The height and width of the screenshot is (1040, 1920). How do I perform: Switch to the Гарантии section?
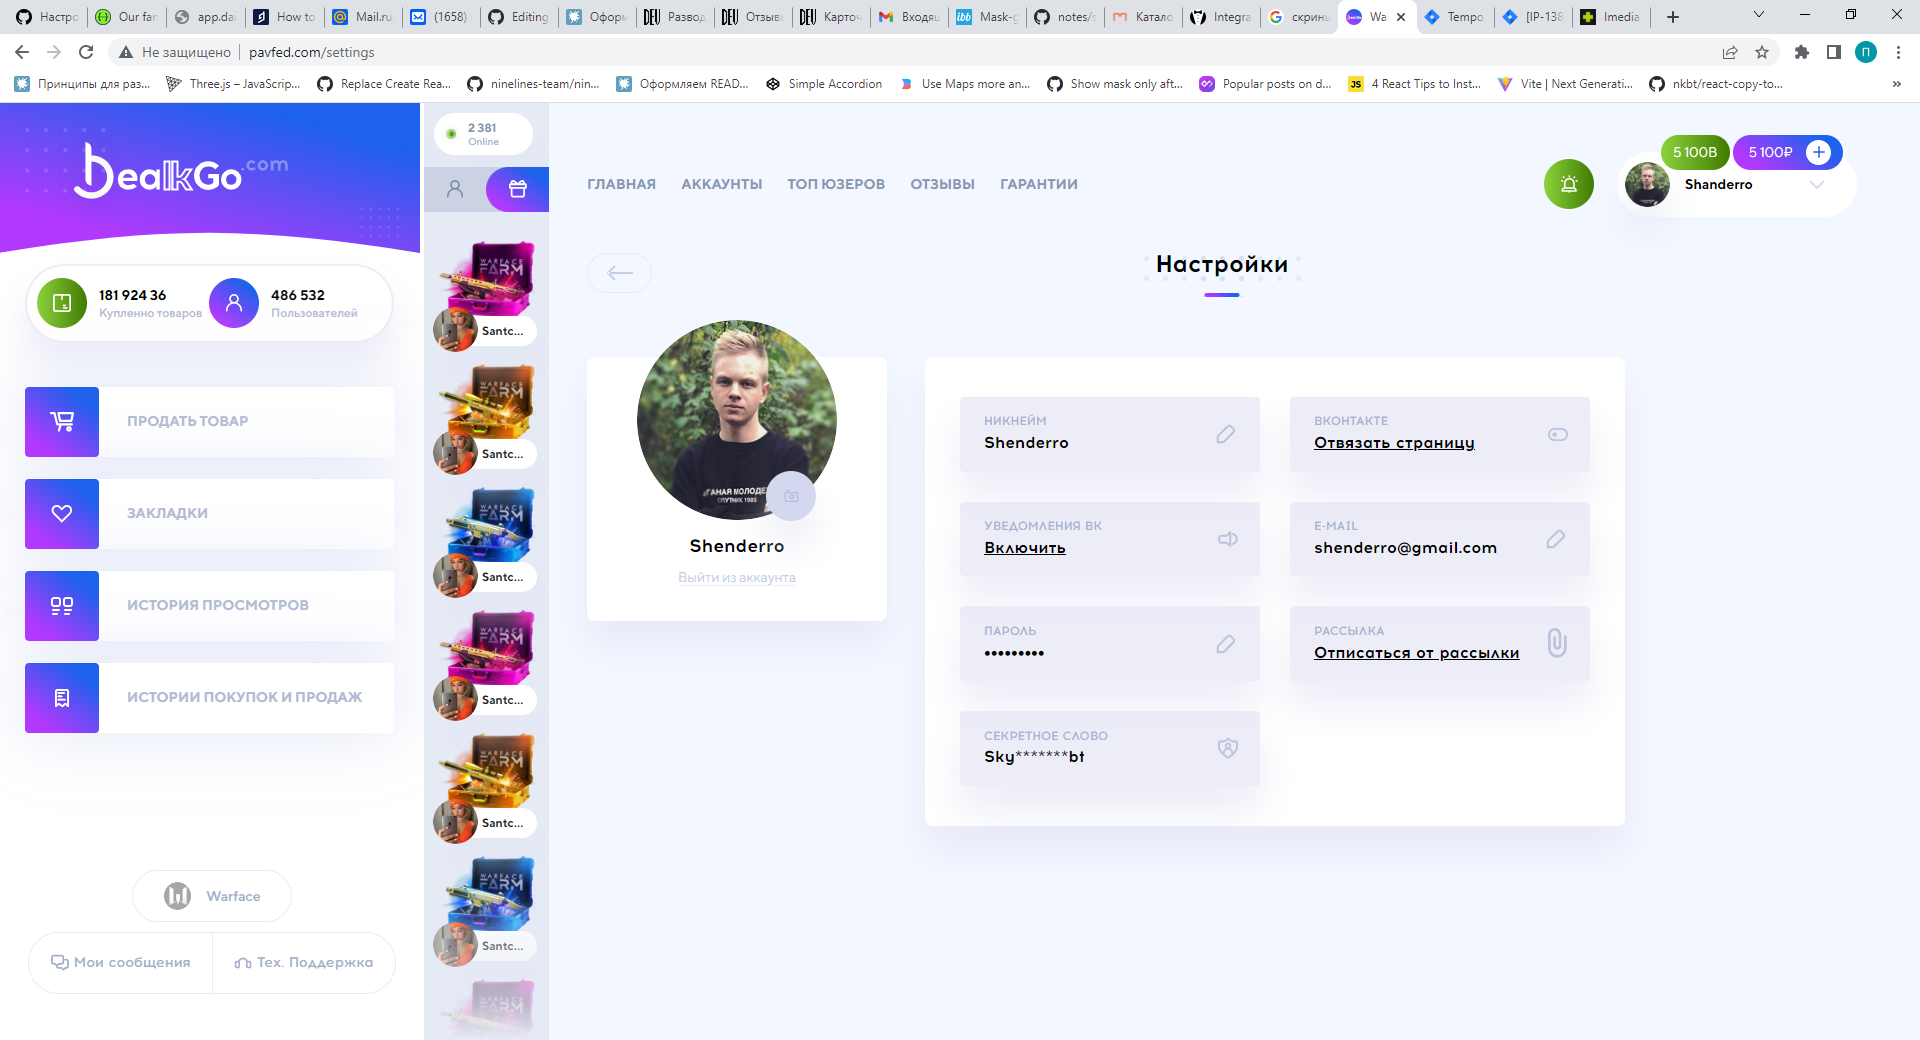tap(1038, 184)
